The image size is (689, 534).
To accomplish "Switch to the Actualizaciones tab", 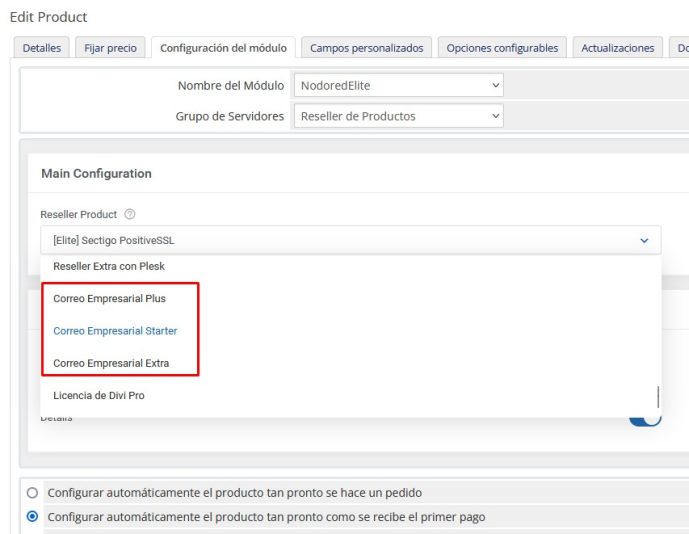I will [x=617, y=48].
